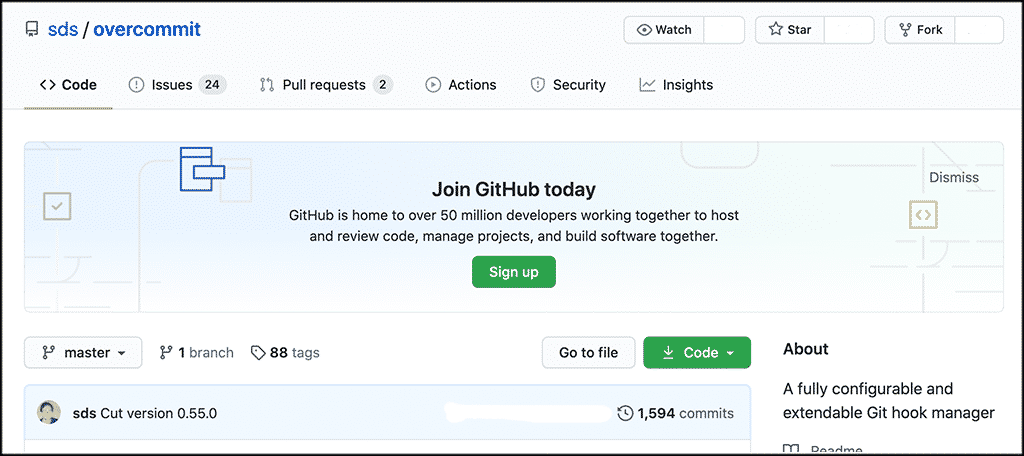Expand the master branch dropdown
The height and width of the screenshot is (456, 1024).
[x=83, y=353]
